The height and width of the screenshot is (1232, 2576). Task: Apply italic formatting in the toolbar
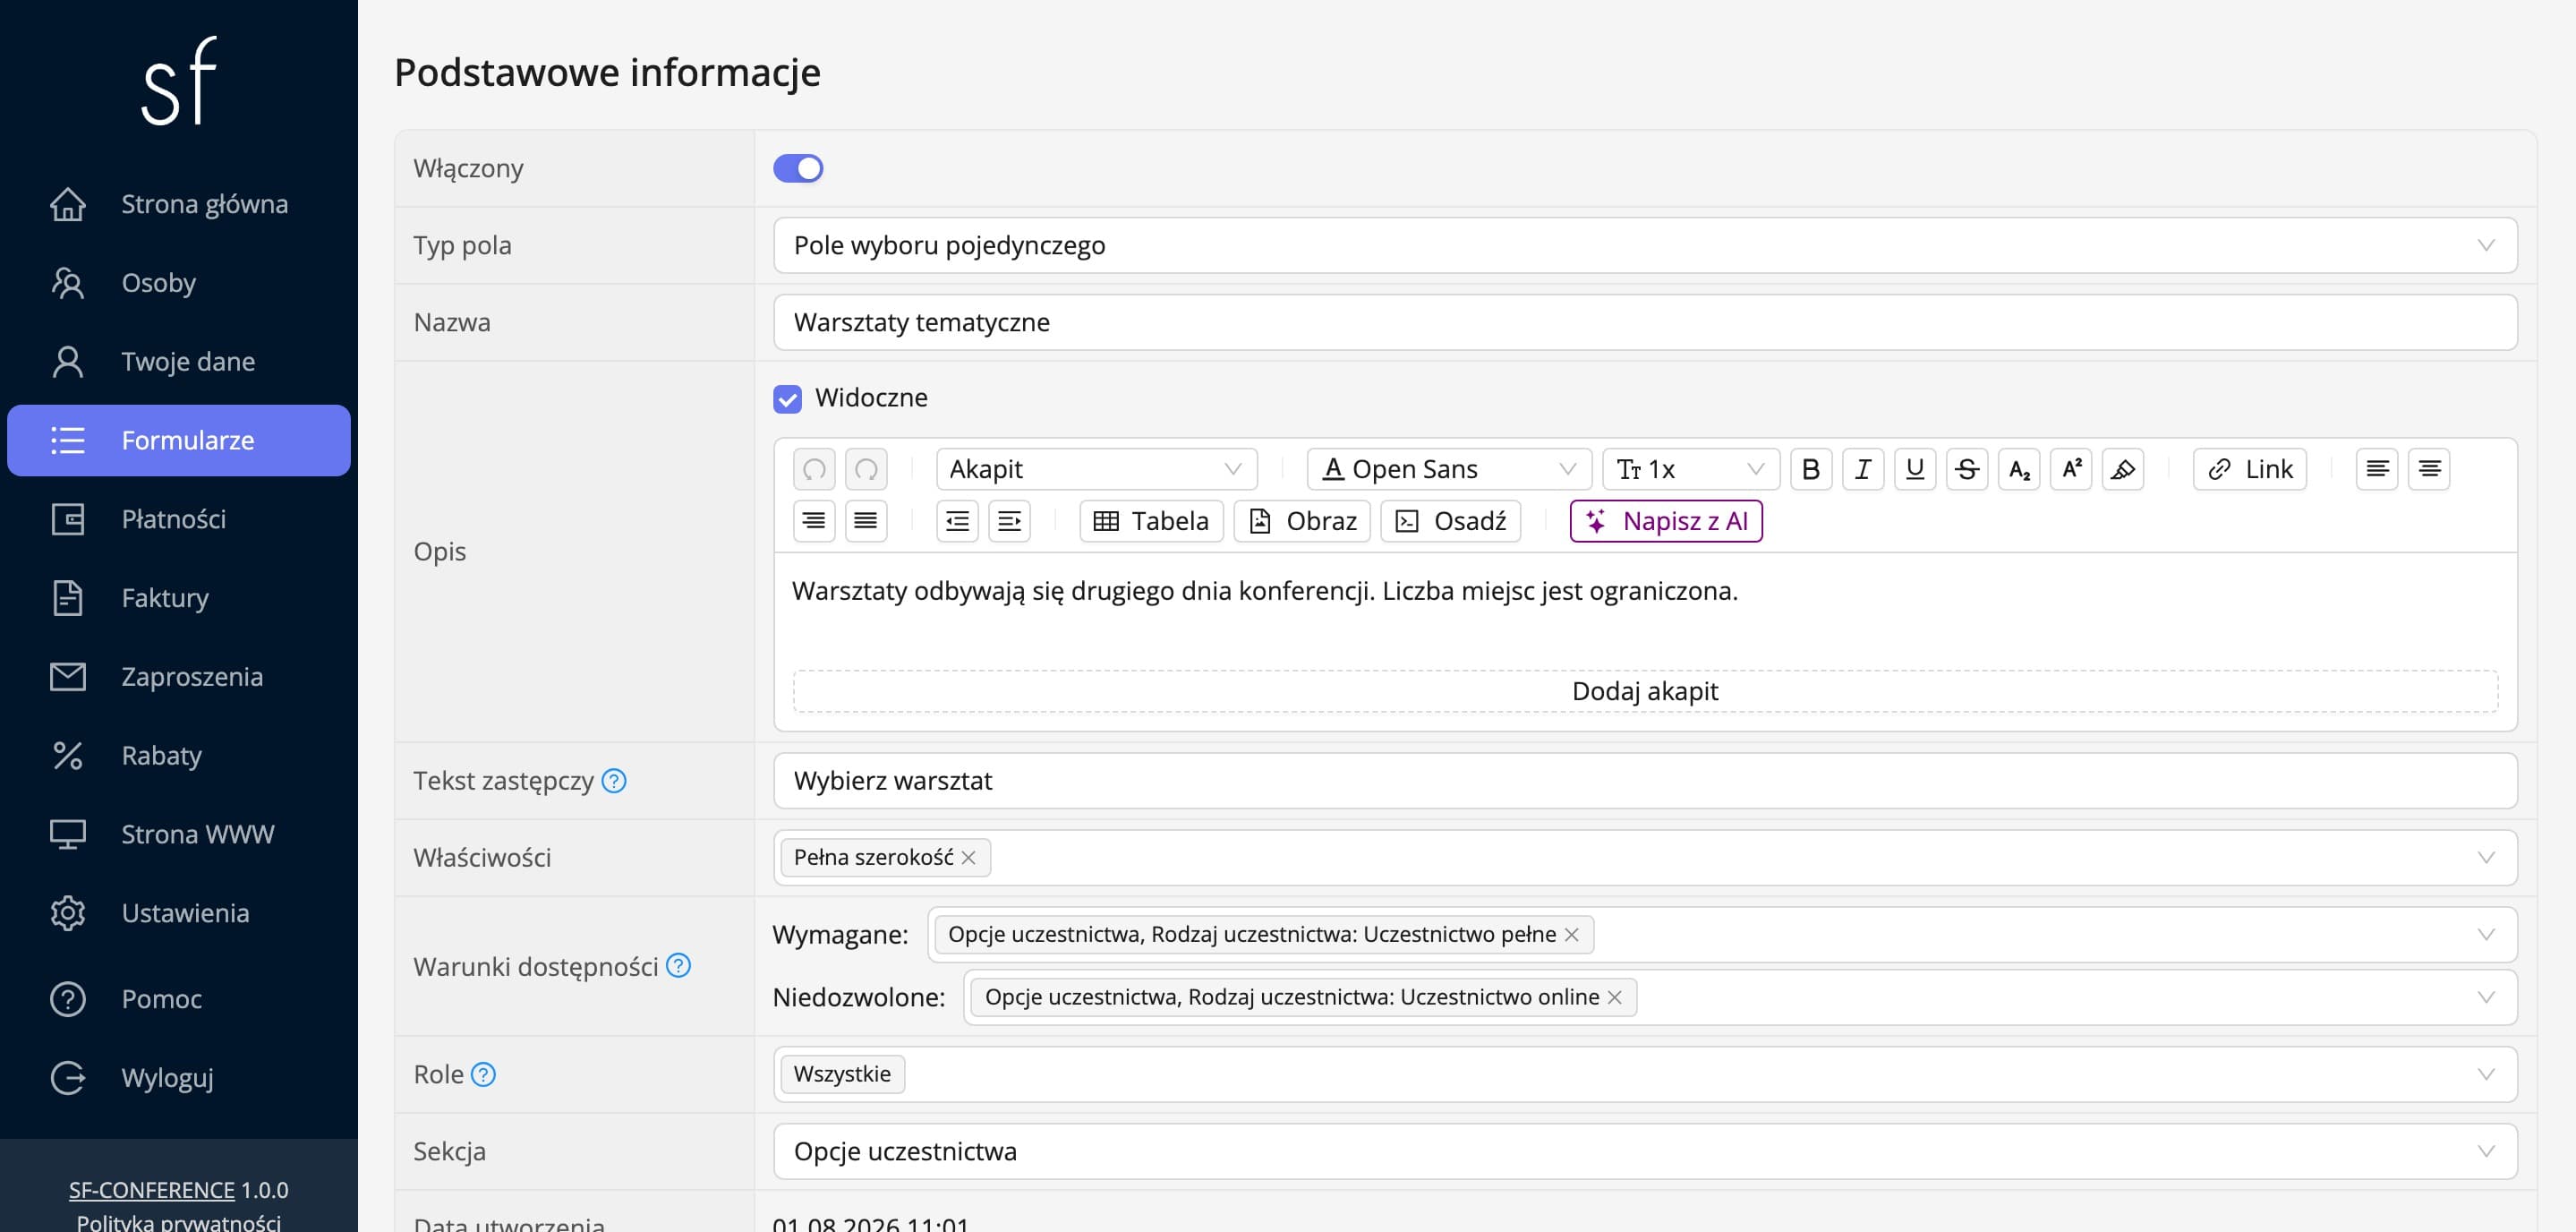point(1862,469)
